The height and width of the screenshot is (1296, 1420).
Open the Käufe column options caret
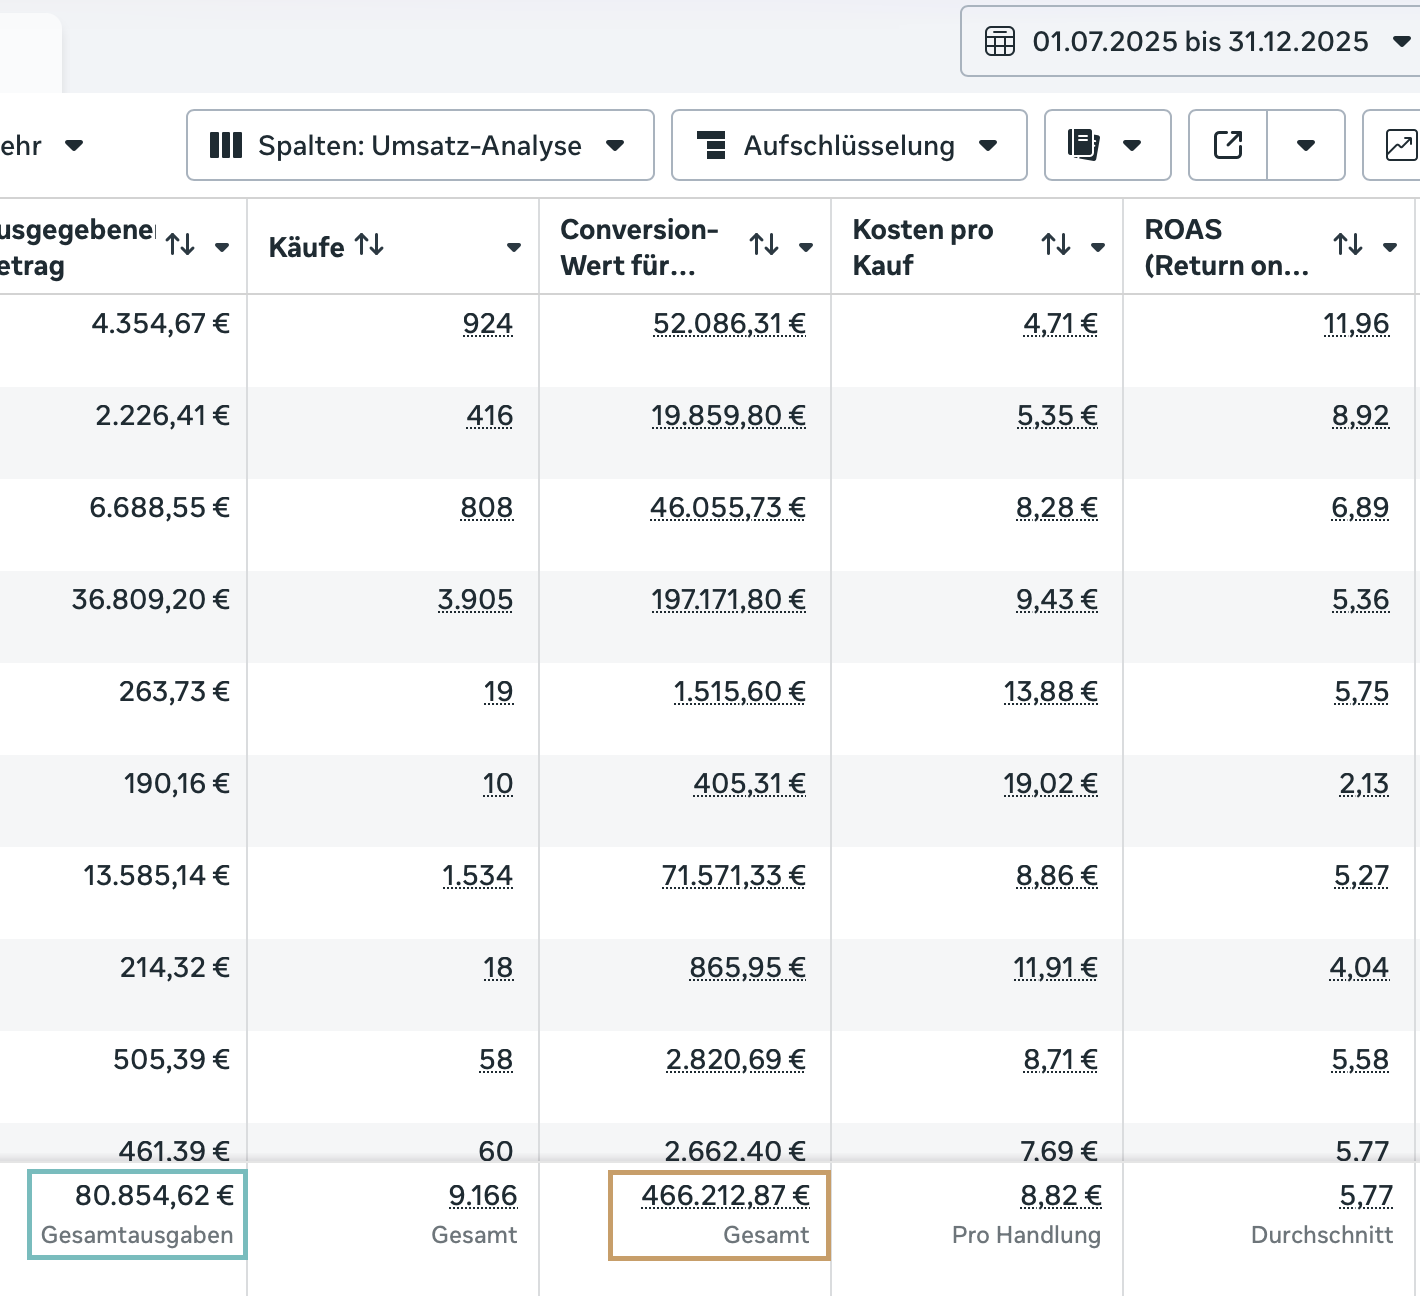(514, 247)
